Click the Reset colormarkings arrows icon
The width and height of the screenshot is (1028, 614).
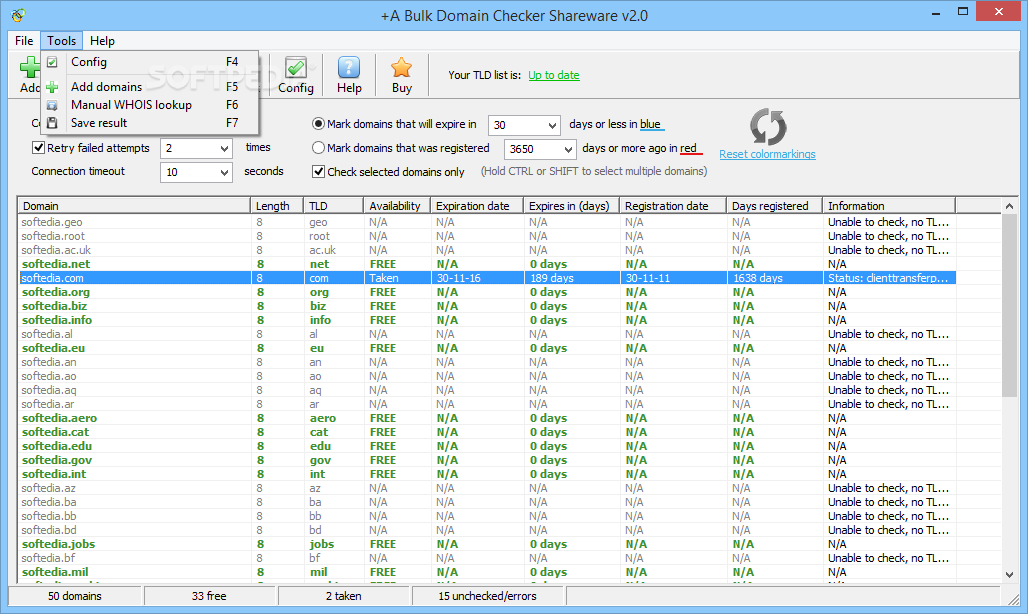click(768, 126)
